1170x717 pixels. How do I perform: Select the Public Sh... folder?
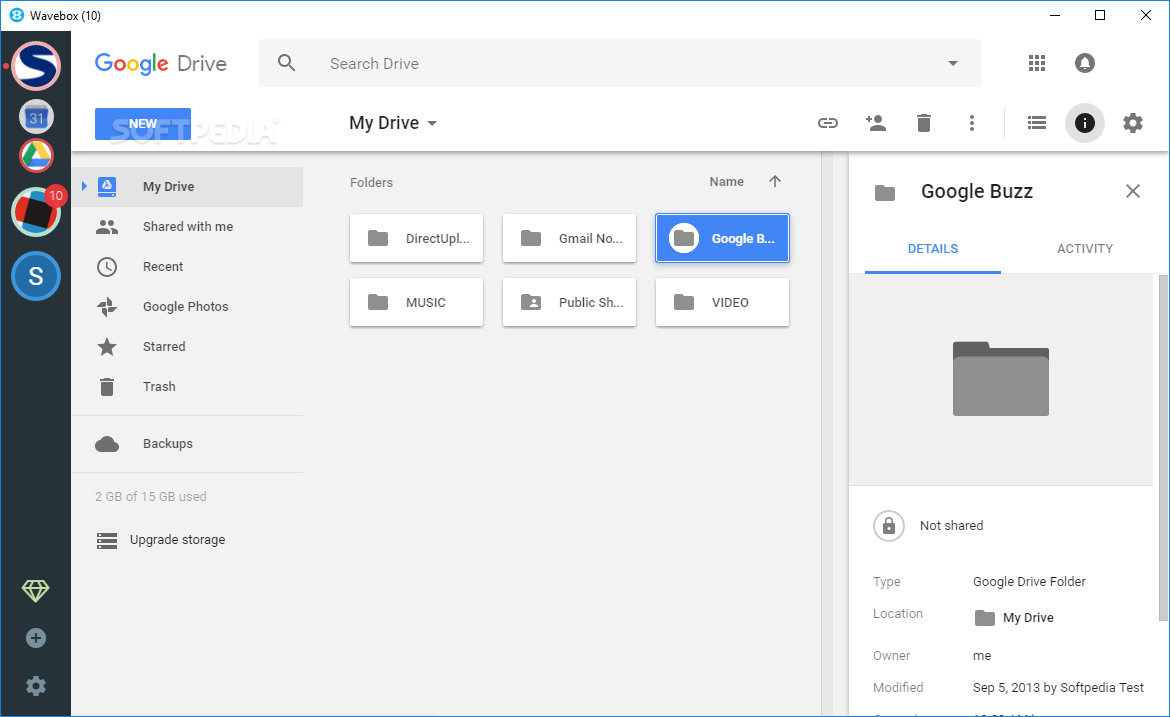click(x=569, y=302)
